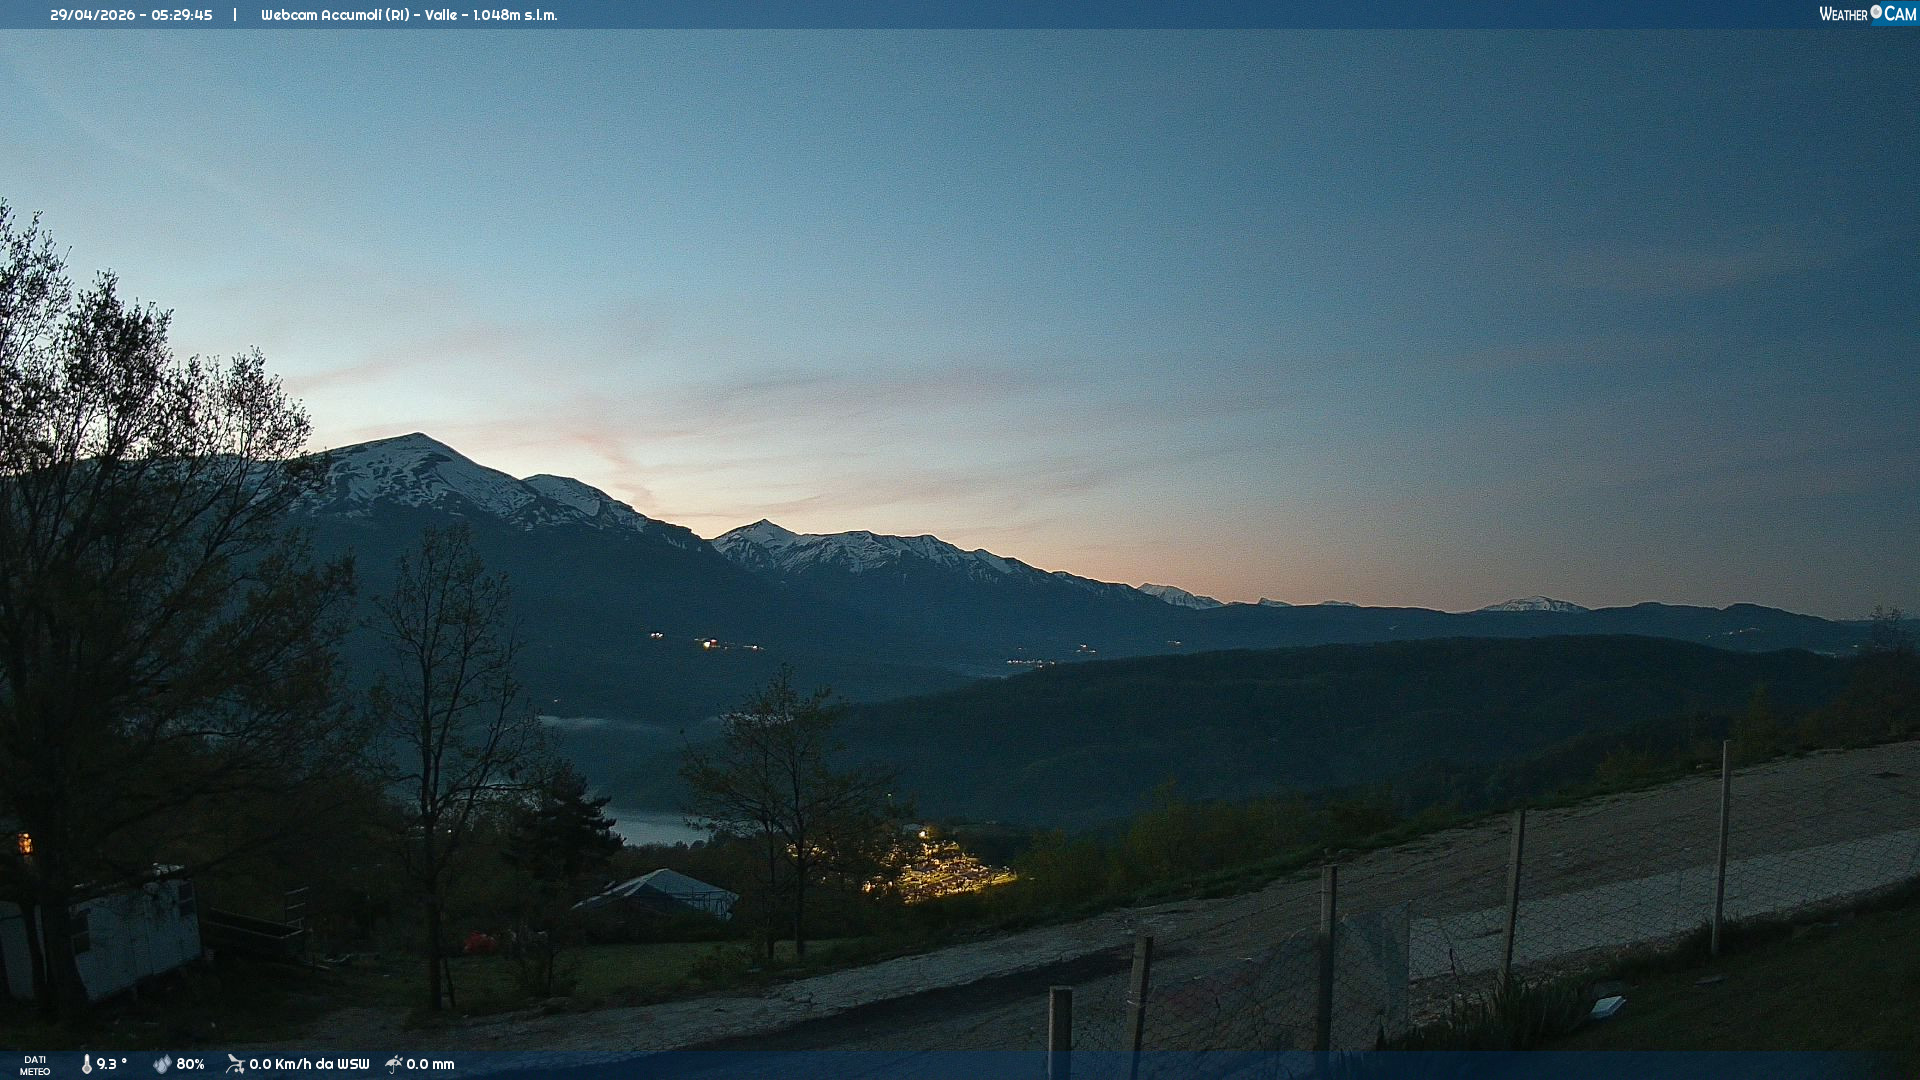Click the WeatherCAM logo
This screenshot has width=1920, height=1080.
1867,14
